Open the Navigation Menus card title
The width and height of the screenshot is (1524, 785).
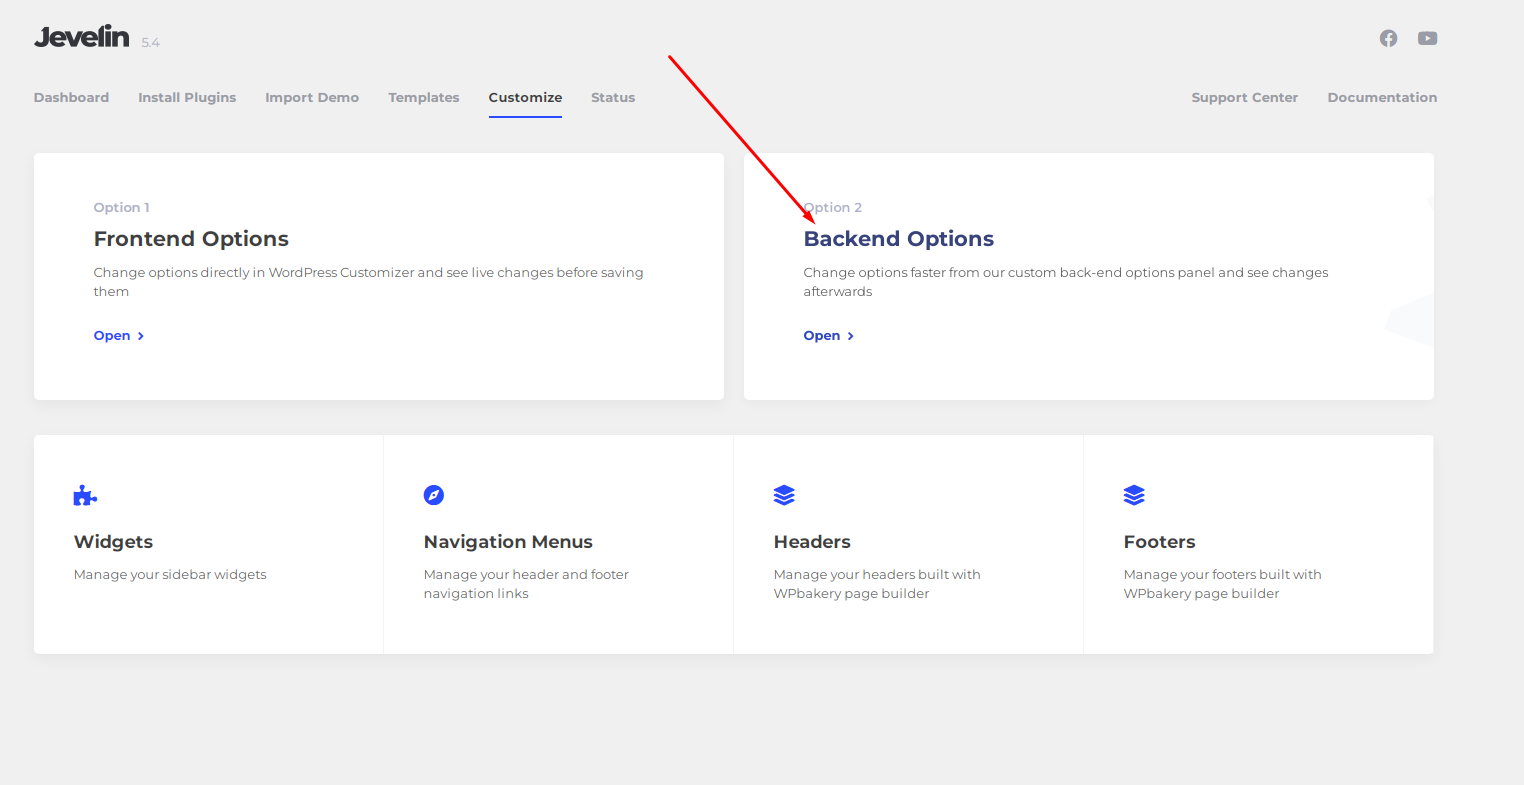tap(508, 542)
